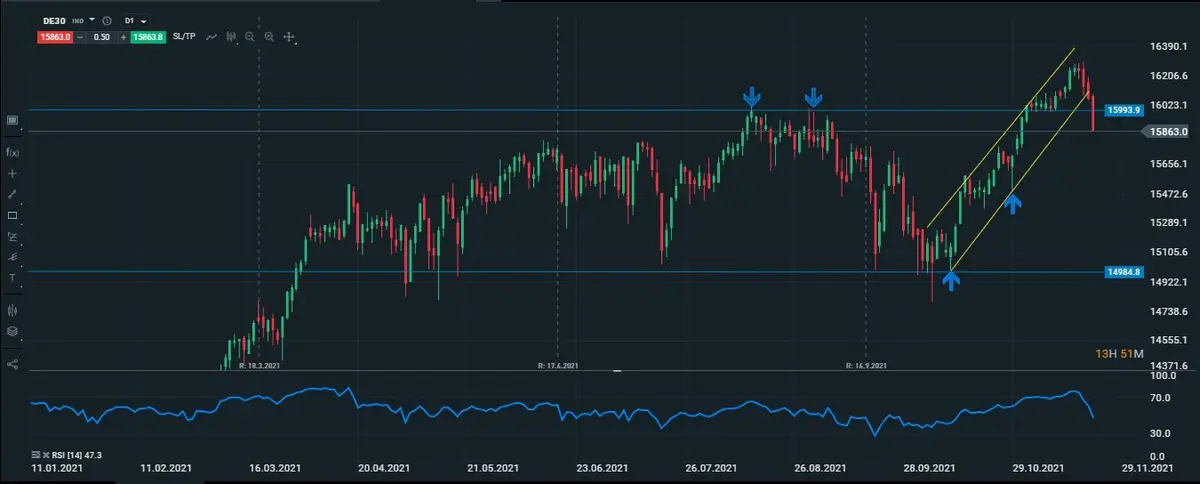
Task: Share the chart via share icon
Action: [x=13, y=364]
